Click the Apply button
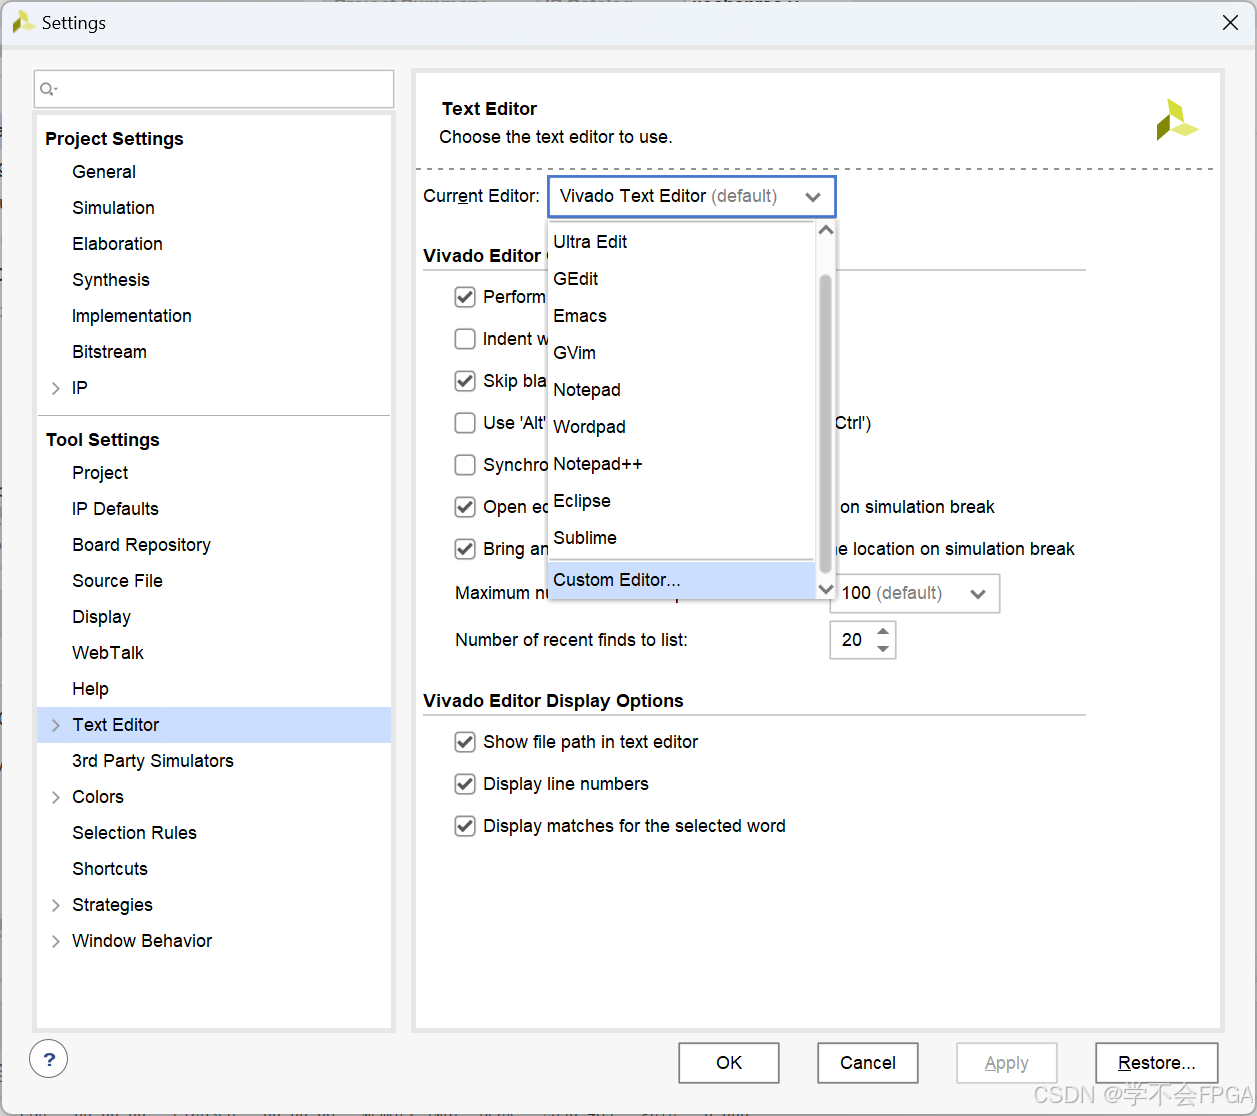Screen dimensions: 1257x1116 coord(1007,1063)
